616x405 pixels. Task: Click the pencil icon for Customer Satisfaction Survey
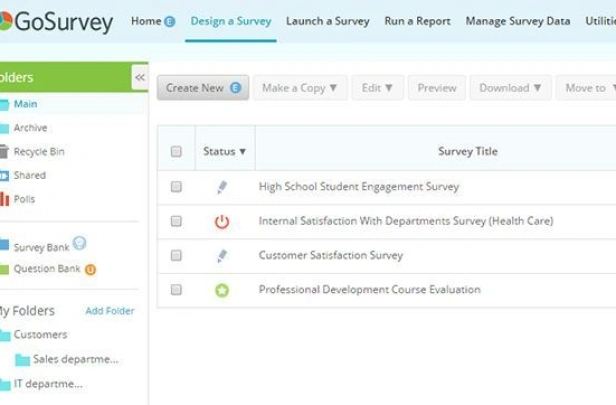[222, 256]
